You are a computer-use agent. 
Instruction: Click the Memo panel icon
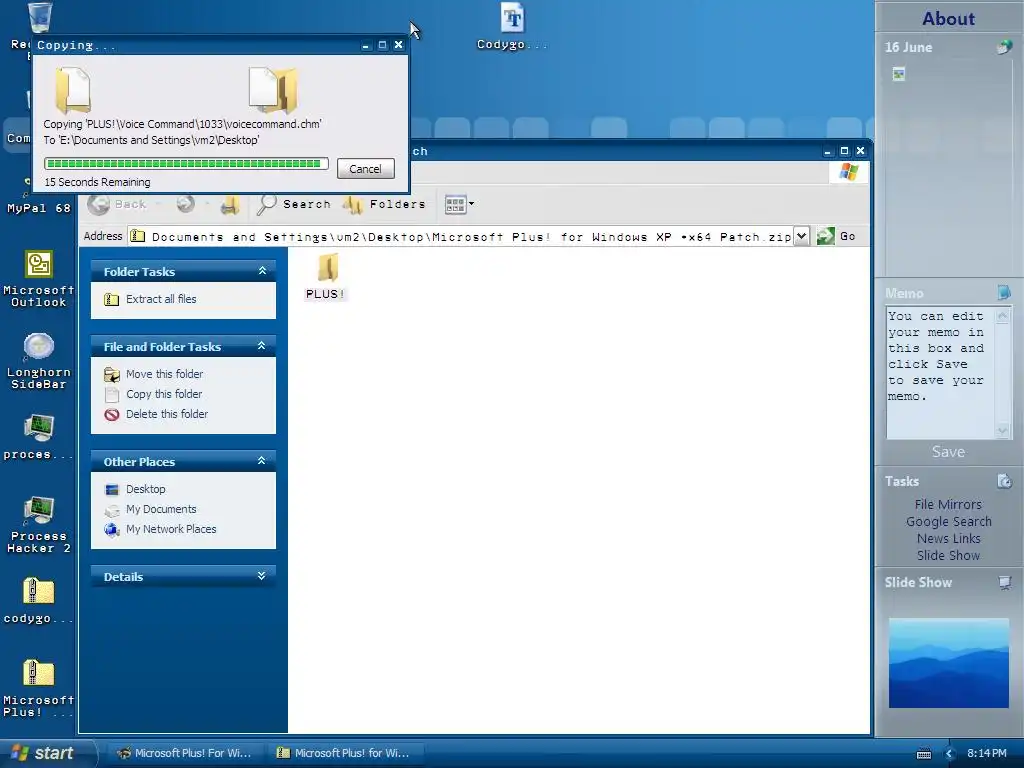[1004, 293]
